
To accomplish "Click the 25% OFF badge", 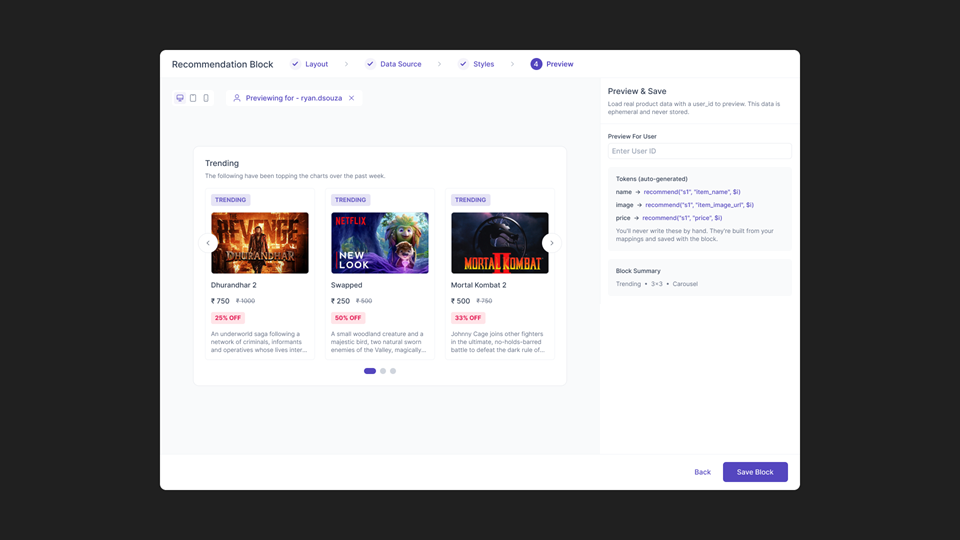I will click(x=228, y=318).
